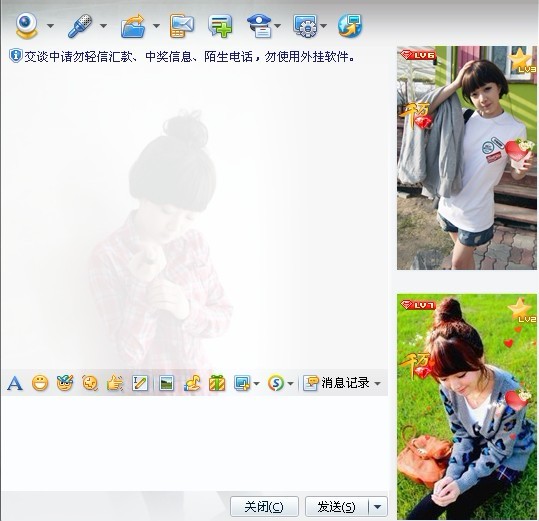Click the 发送(S) send button

click(337, 507)
